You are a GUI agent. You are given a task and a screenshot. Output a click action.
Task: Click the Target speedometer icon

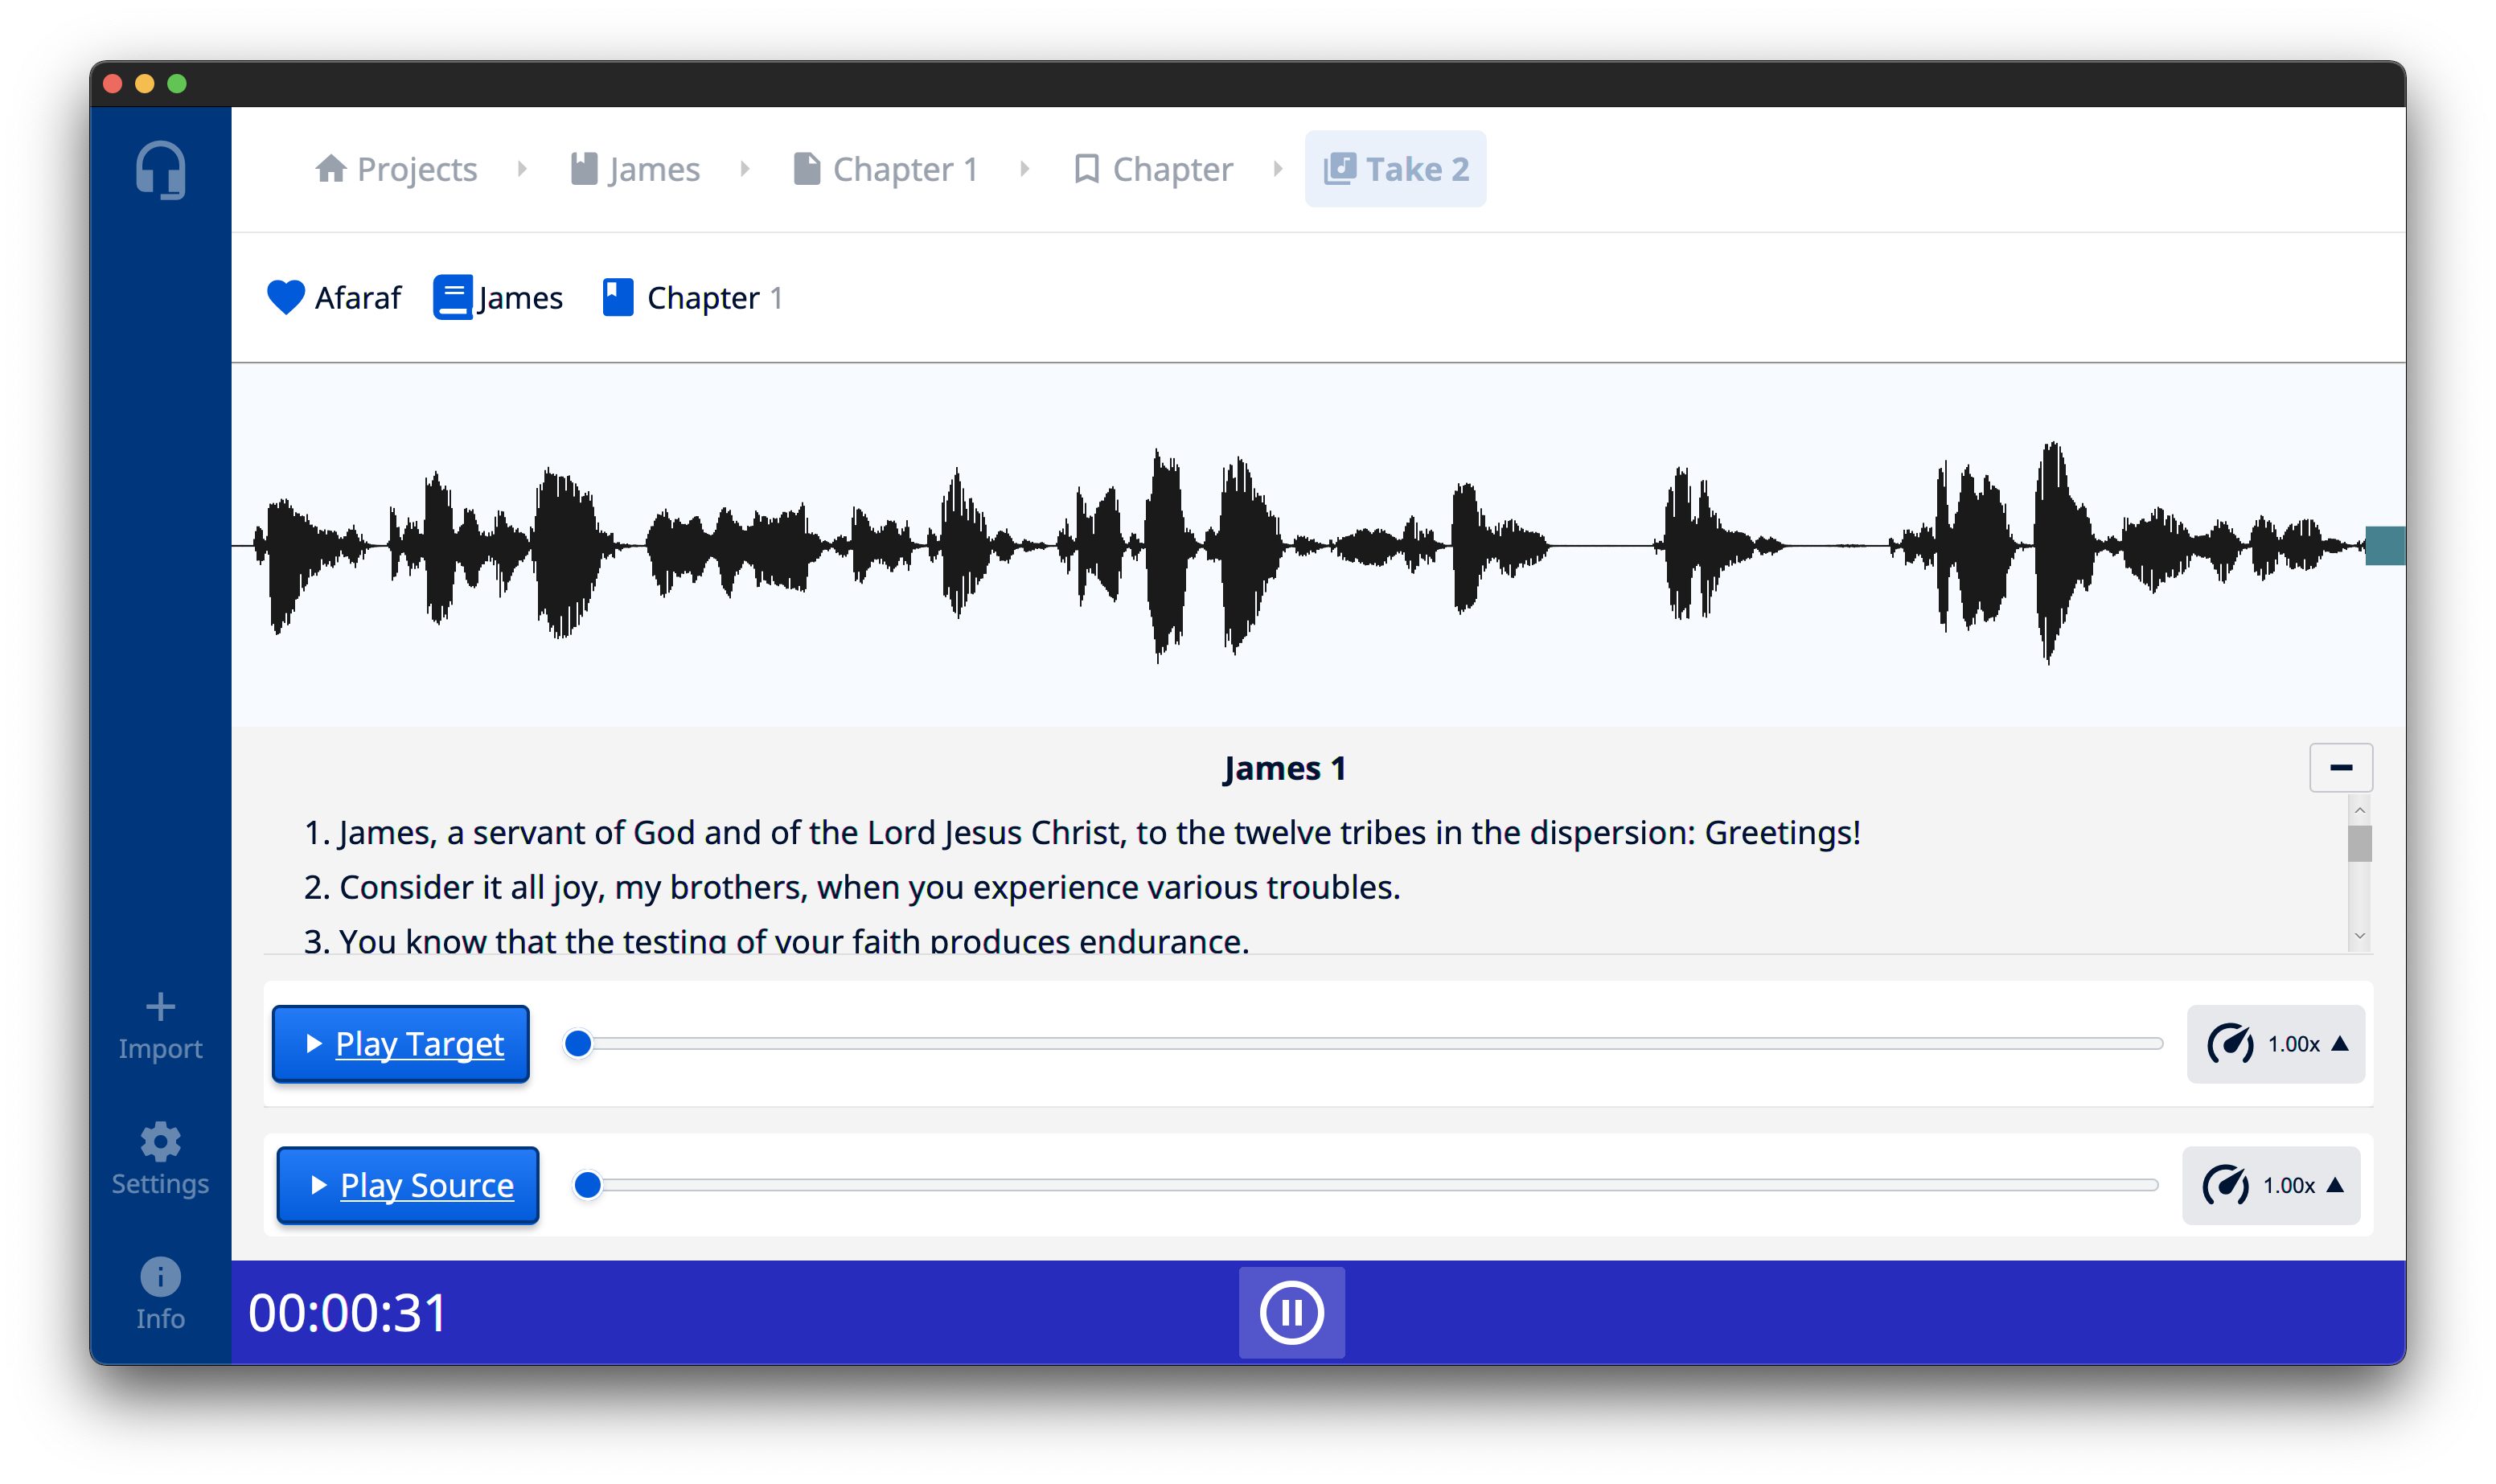pyautogui.click(x=2229, y=1044)
